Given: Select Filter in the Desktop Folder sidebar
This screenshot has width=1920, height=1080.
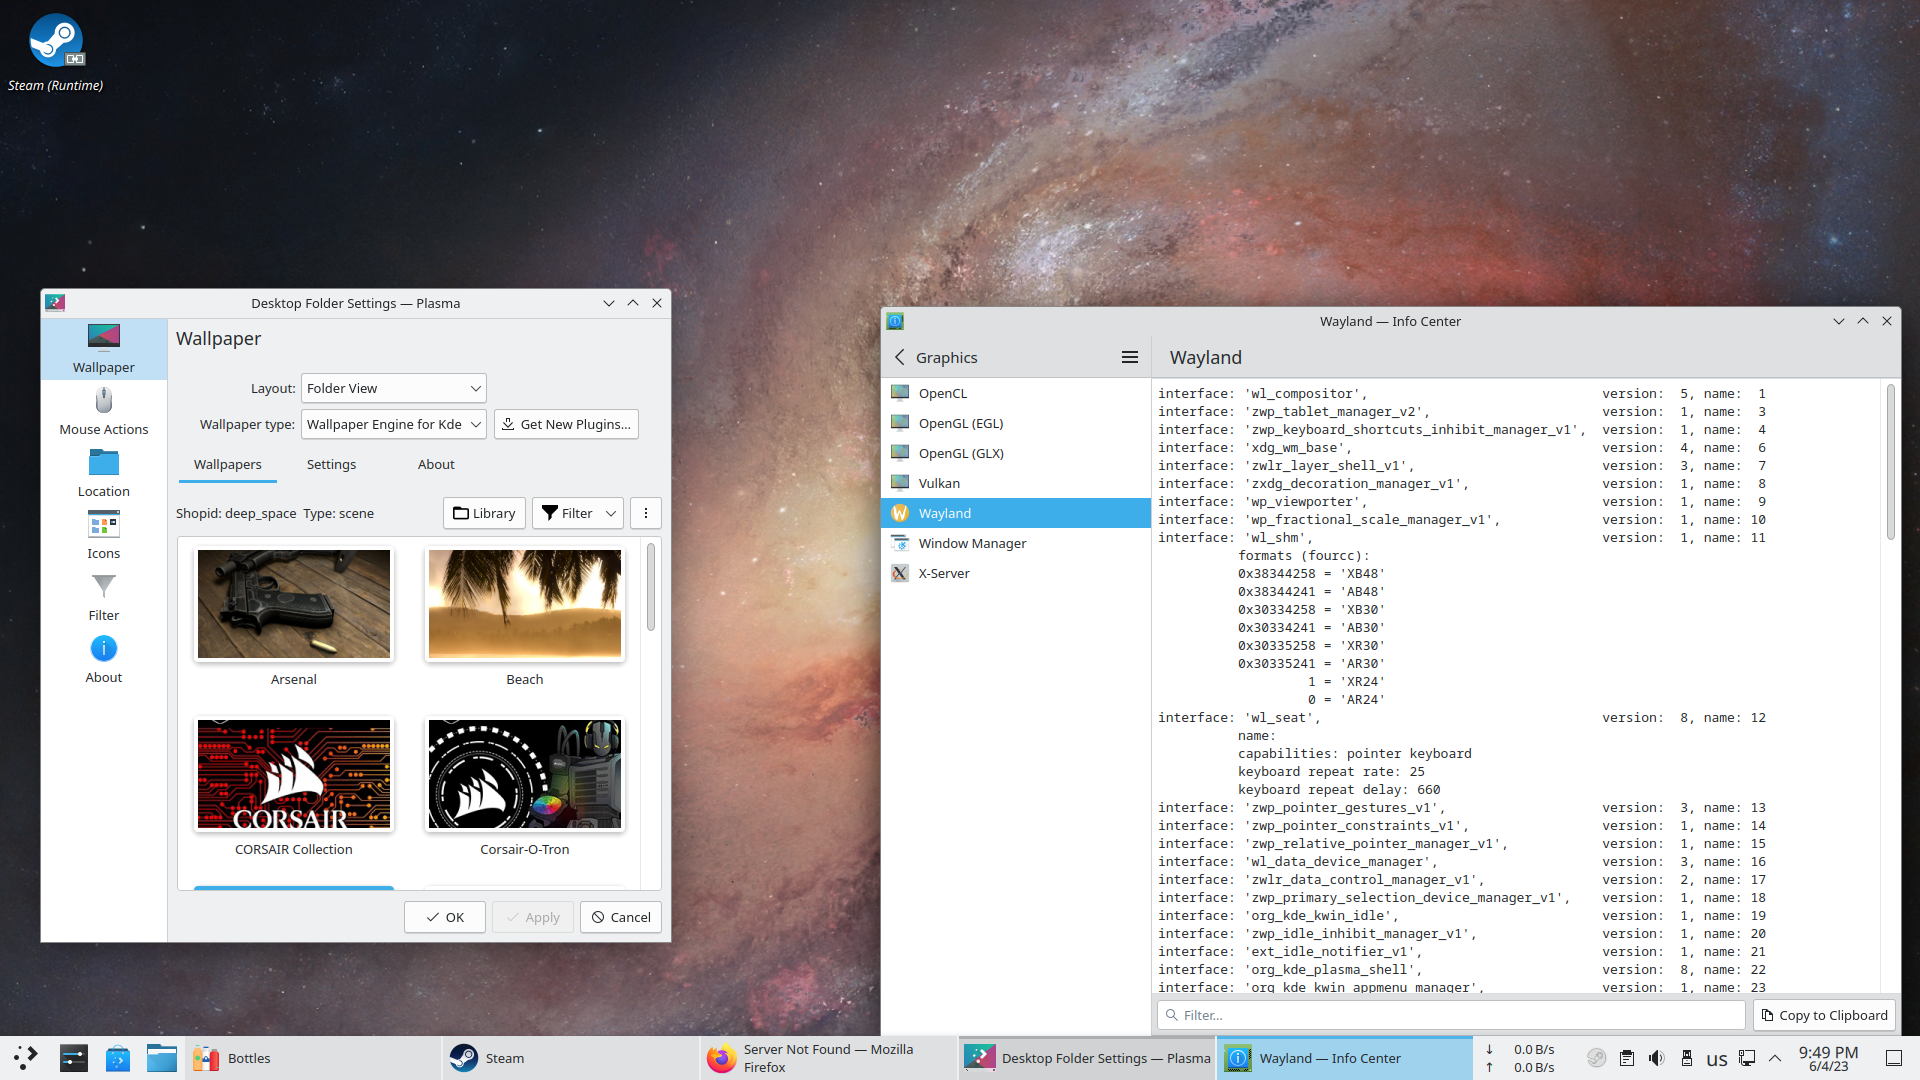Looking at the screenshot, I should [103, 596].
